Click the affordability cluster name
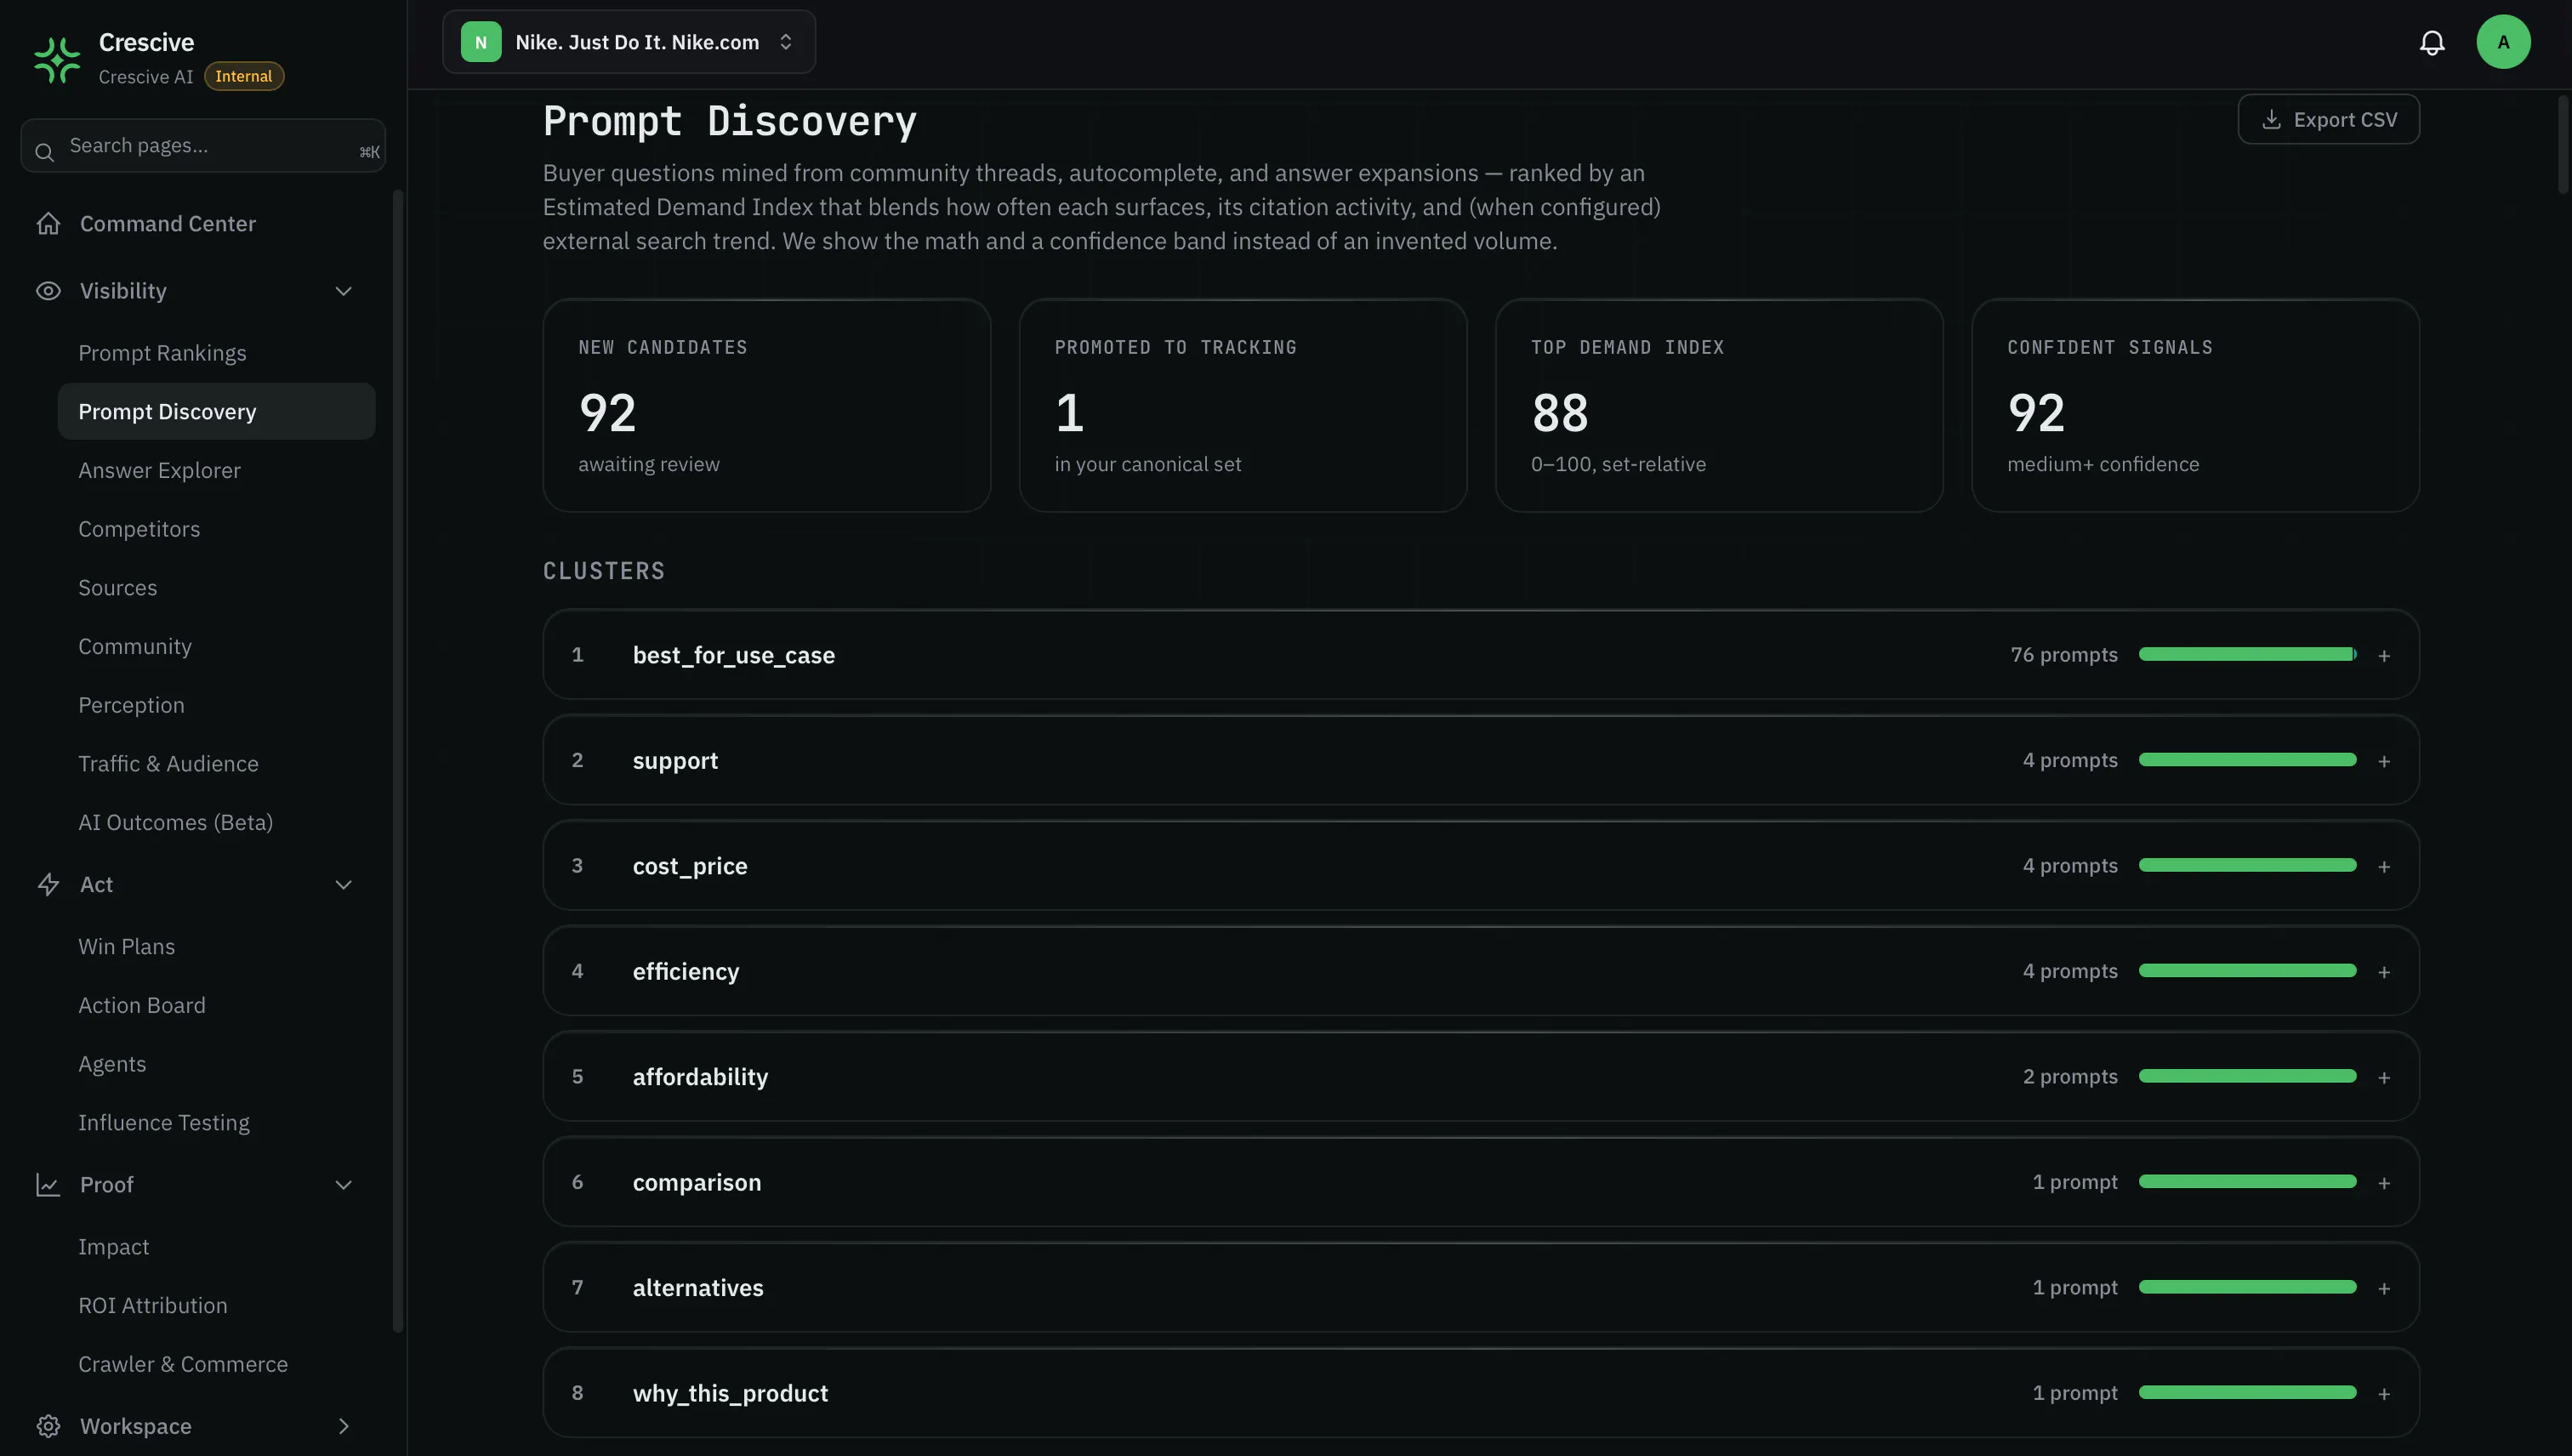 pos(700,1077)
